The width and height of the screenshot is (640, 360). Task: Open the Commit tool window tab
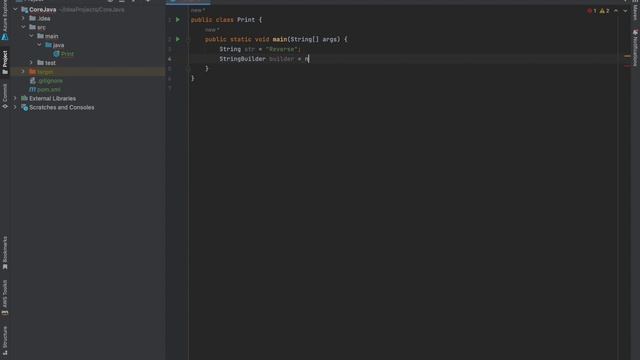tap(5, 96)
